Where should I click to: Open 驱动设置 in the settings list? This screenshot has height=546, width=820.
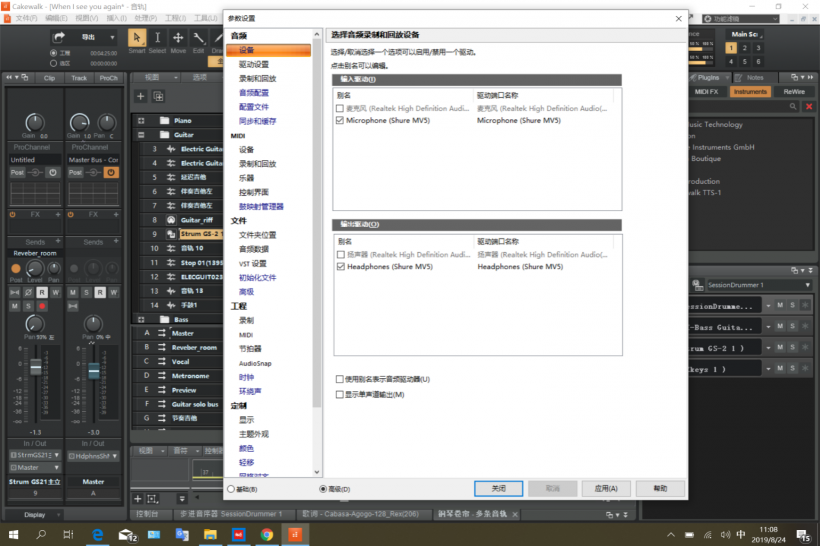[253, 64]
